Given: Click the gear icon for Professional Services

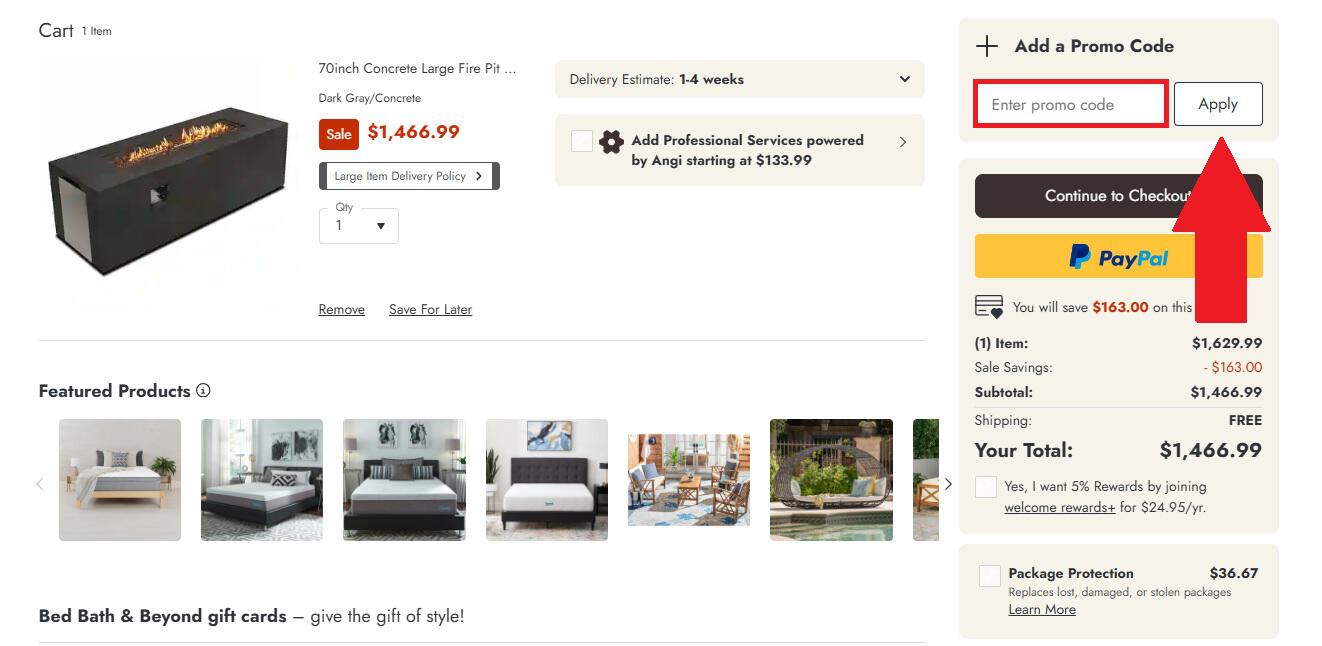Looking at the screenshot, I should coord(611,142).
